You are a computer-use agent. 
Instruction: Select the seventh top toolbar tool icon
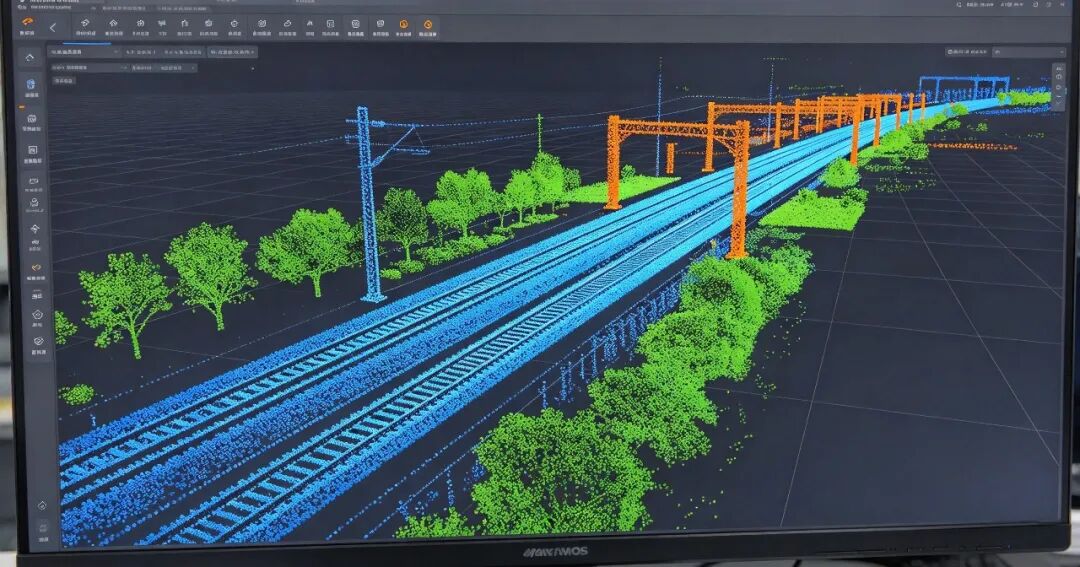click(x=234, y=23)
